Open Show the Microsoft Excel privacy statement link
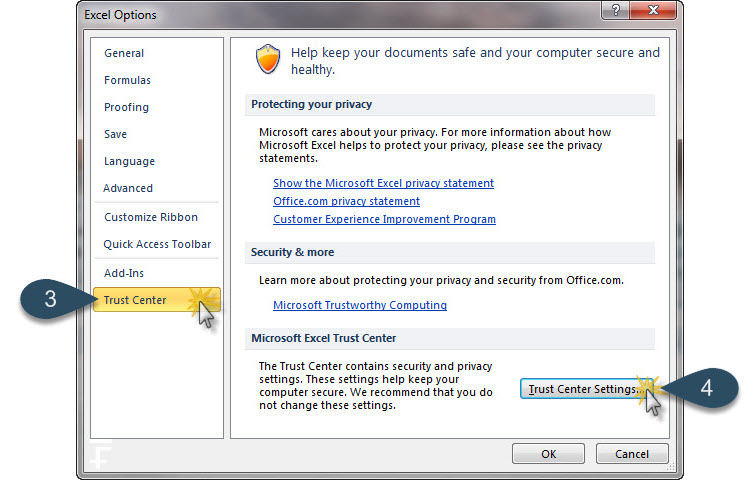755x480 pixels. [383, 183]
